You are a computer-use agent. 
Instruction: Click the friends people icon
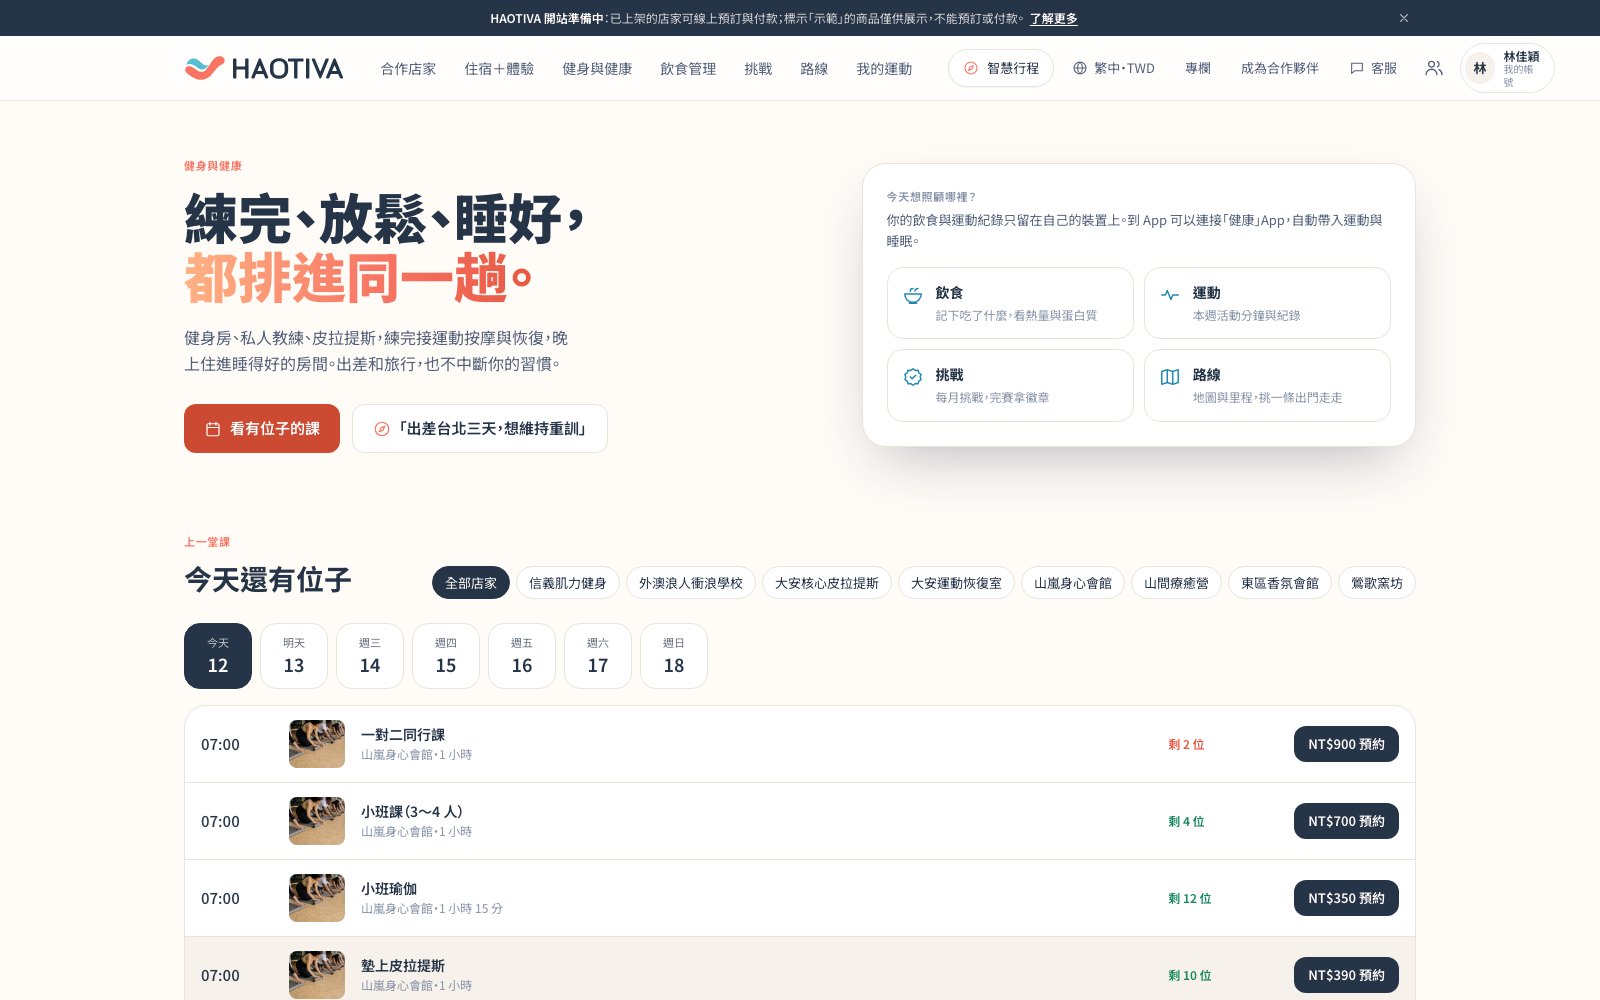[1433, 68]
